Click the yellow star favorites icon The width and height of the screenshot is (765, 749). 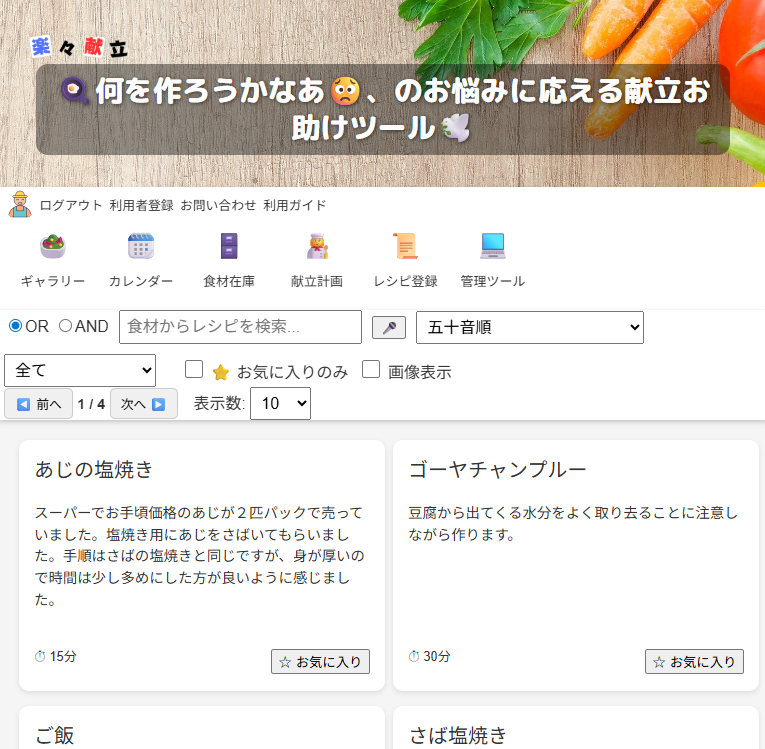point(221,372)
